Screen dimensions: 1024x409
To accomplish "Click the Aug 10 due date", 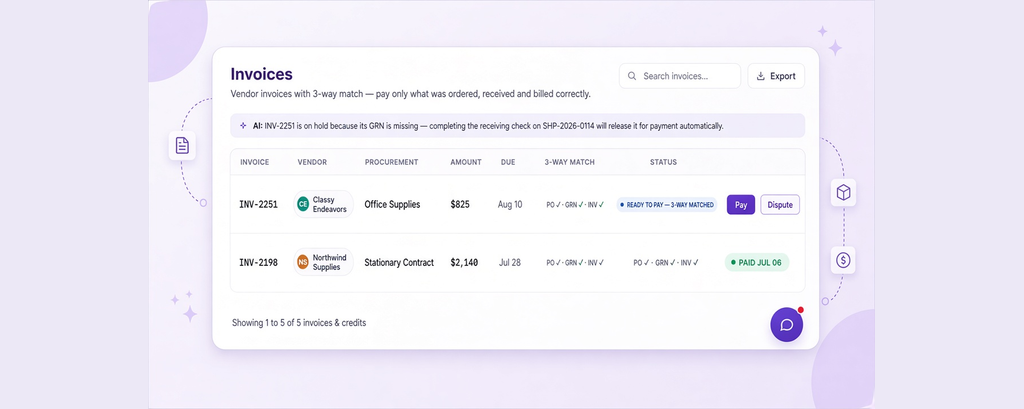I will [510, 204].
